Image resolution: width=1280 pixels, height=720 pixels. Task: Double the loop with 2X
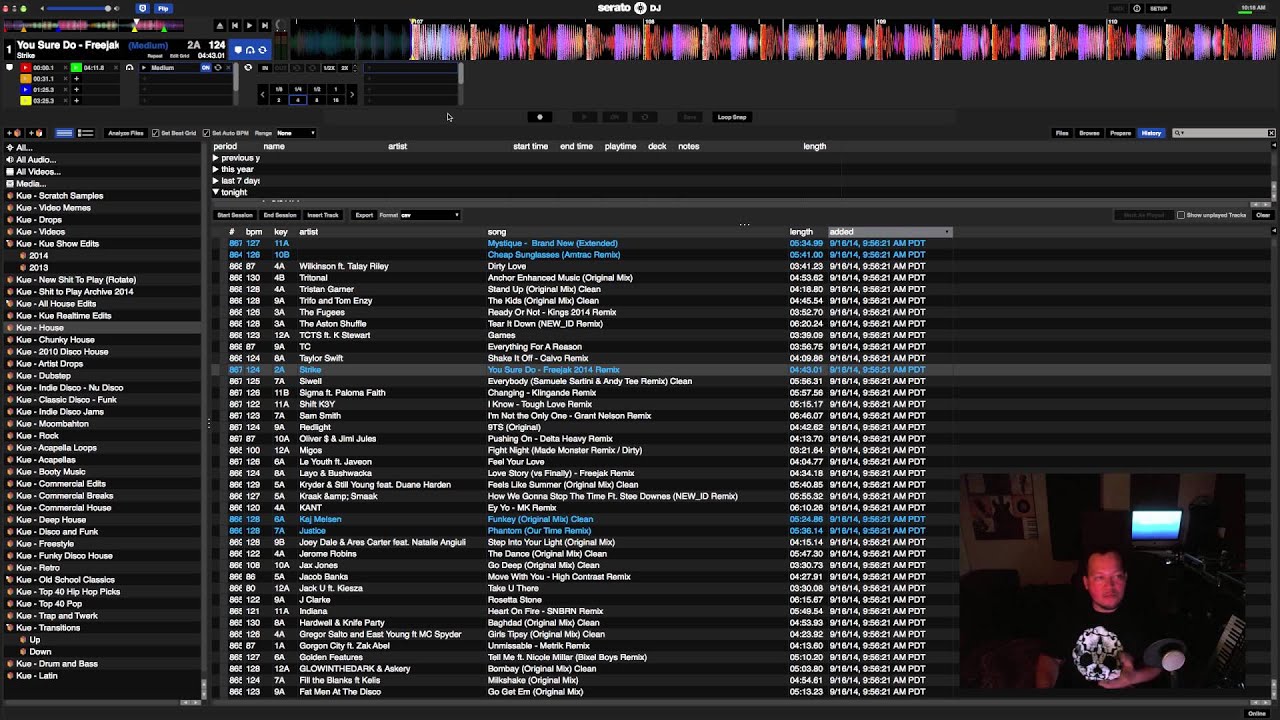tap(345, 68)
